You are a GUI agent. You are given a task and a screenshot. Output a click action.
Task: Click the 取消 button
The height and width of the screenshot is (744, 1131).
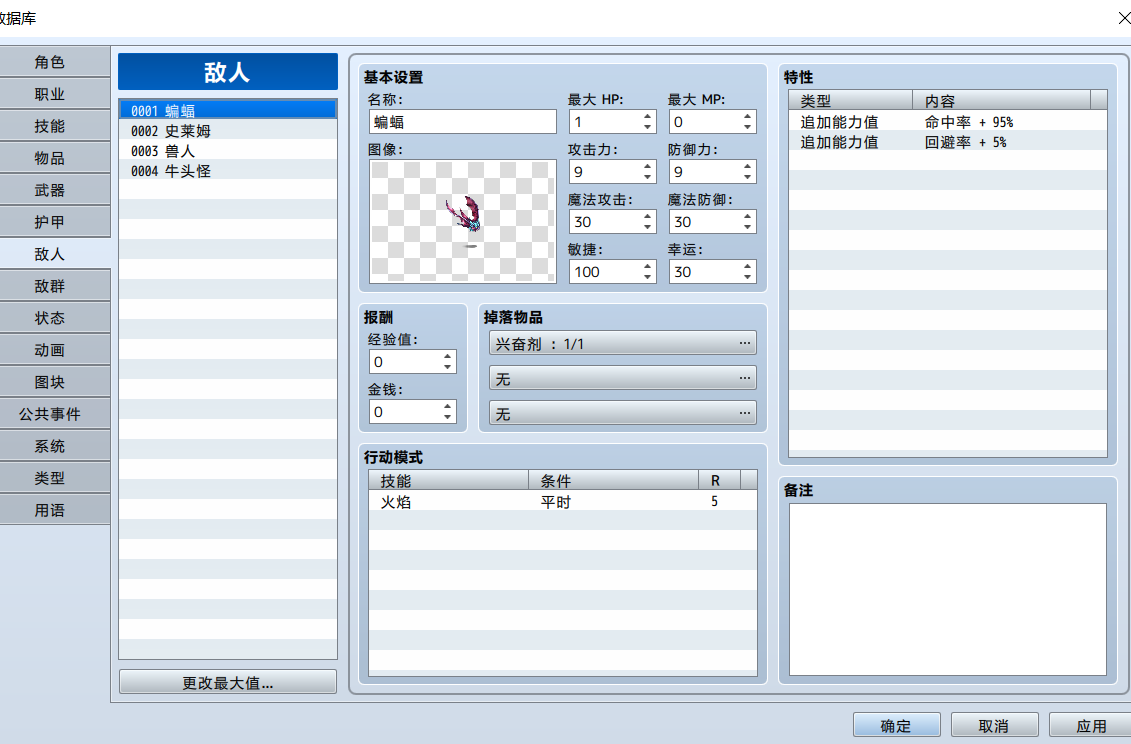(x=995, y=726)
